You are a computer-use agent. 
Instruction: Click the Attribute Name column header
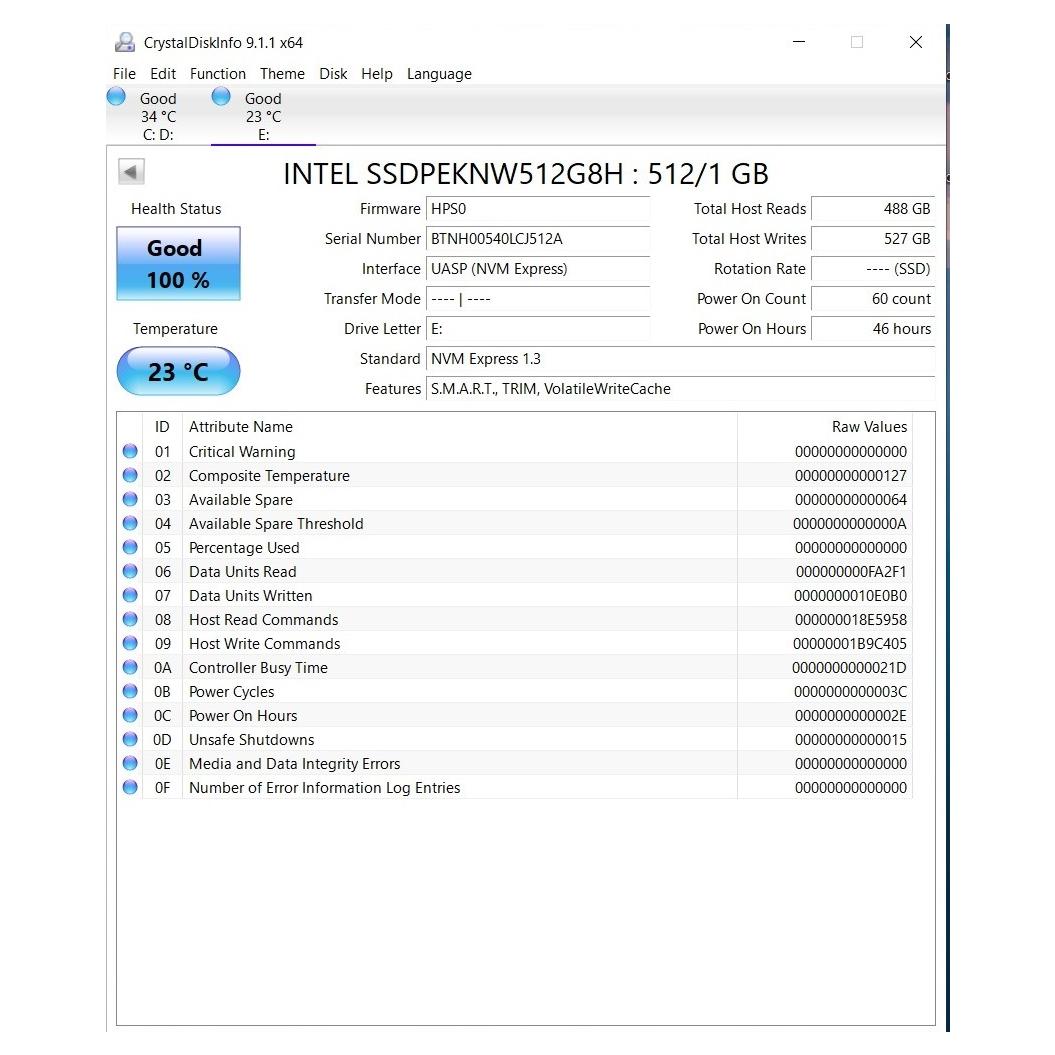pos(241,427)
